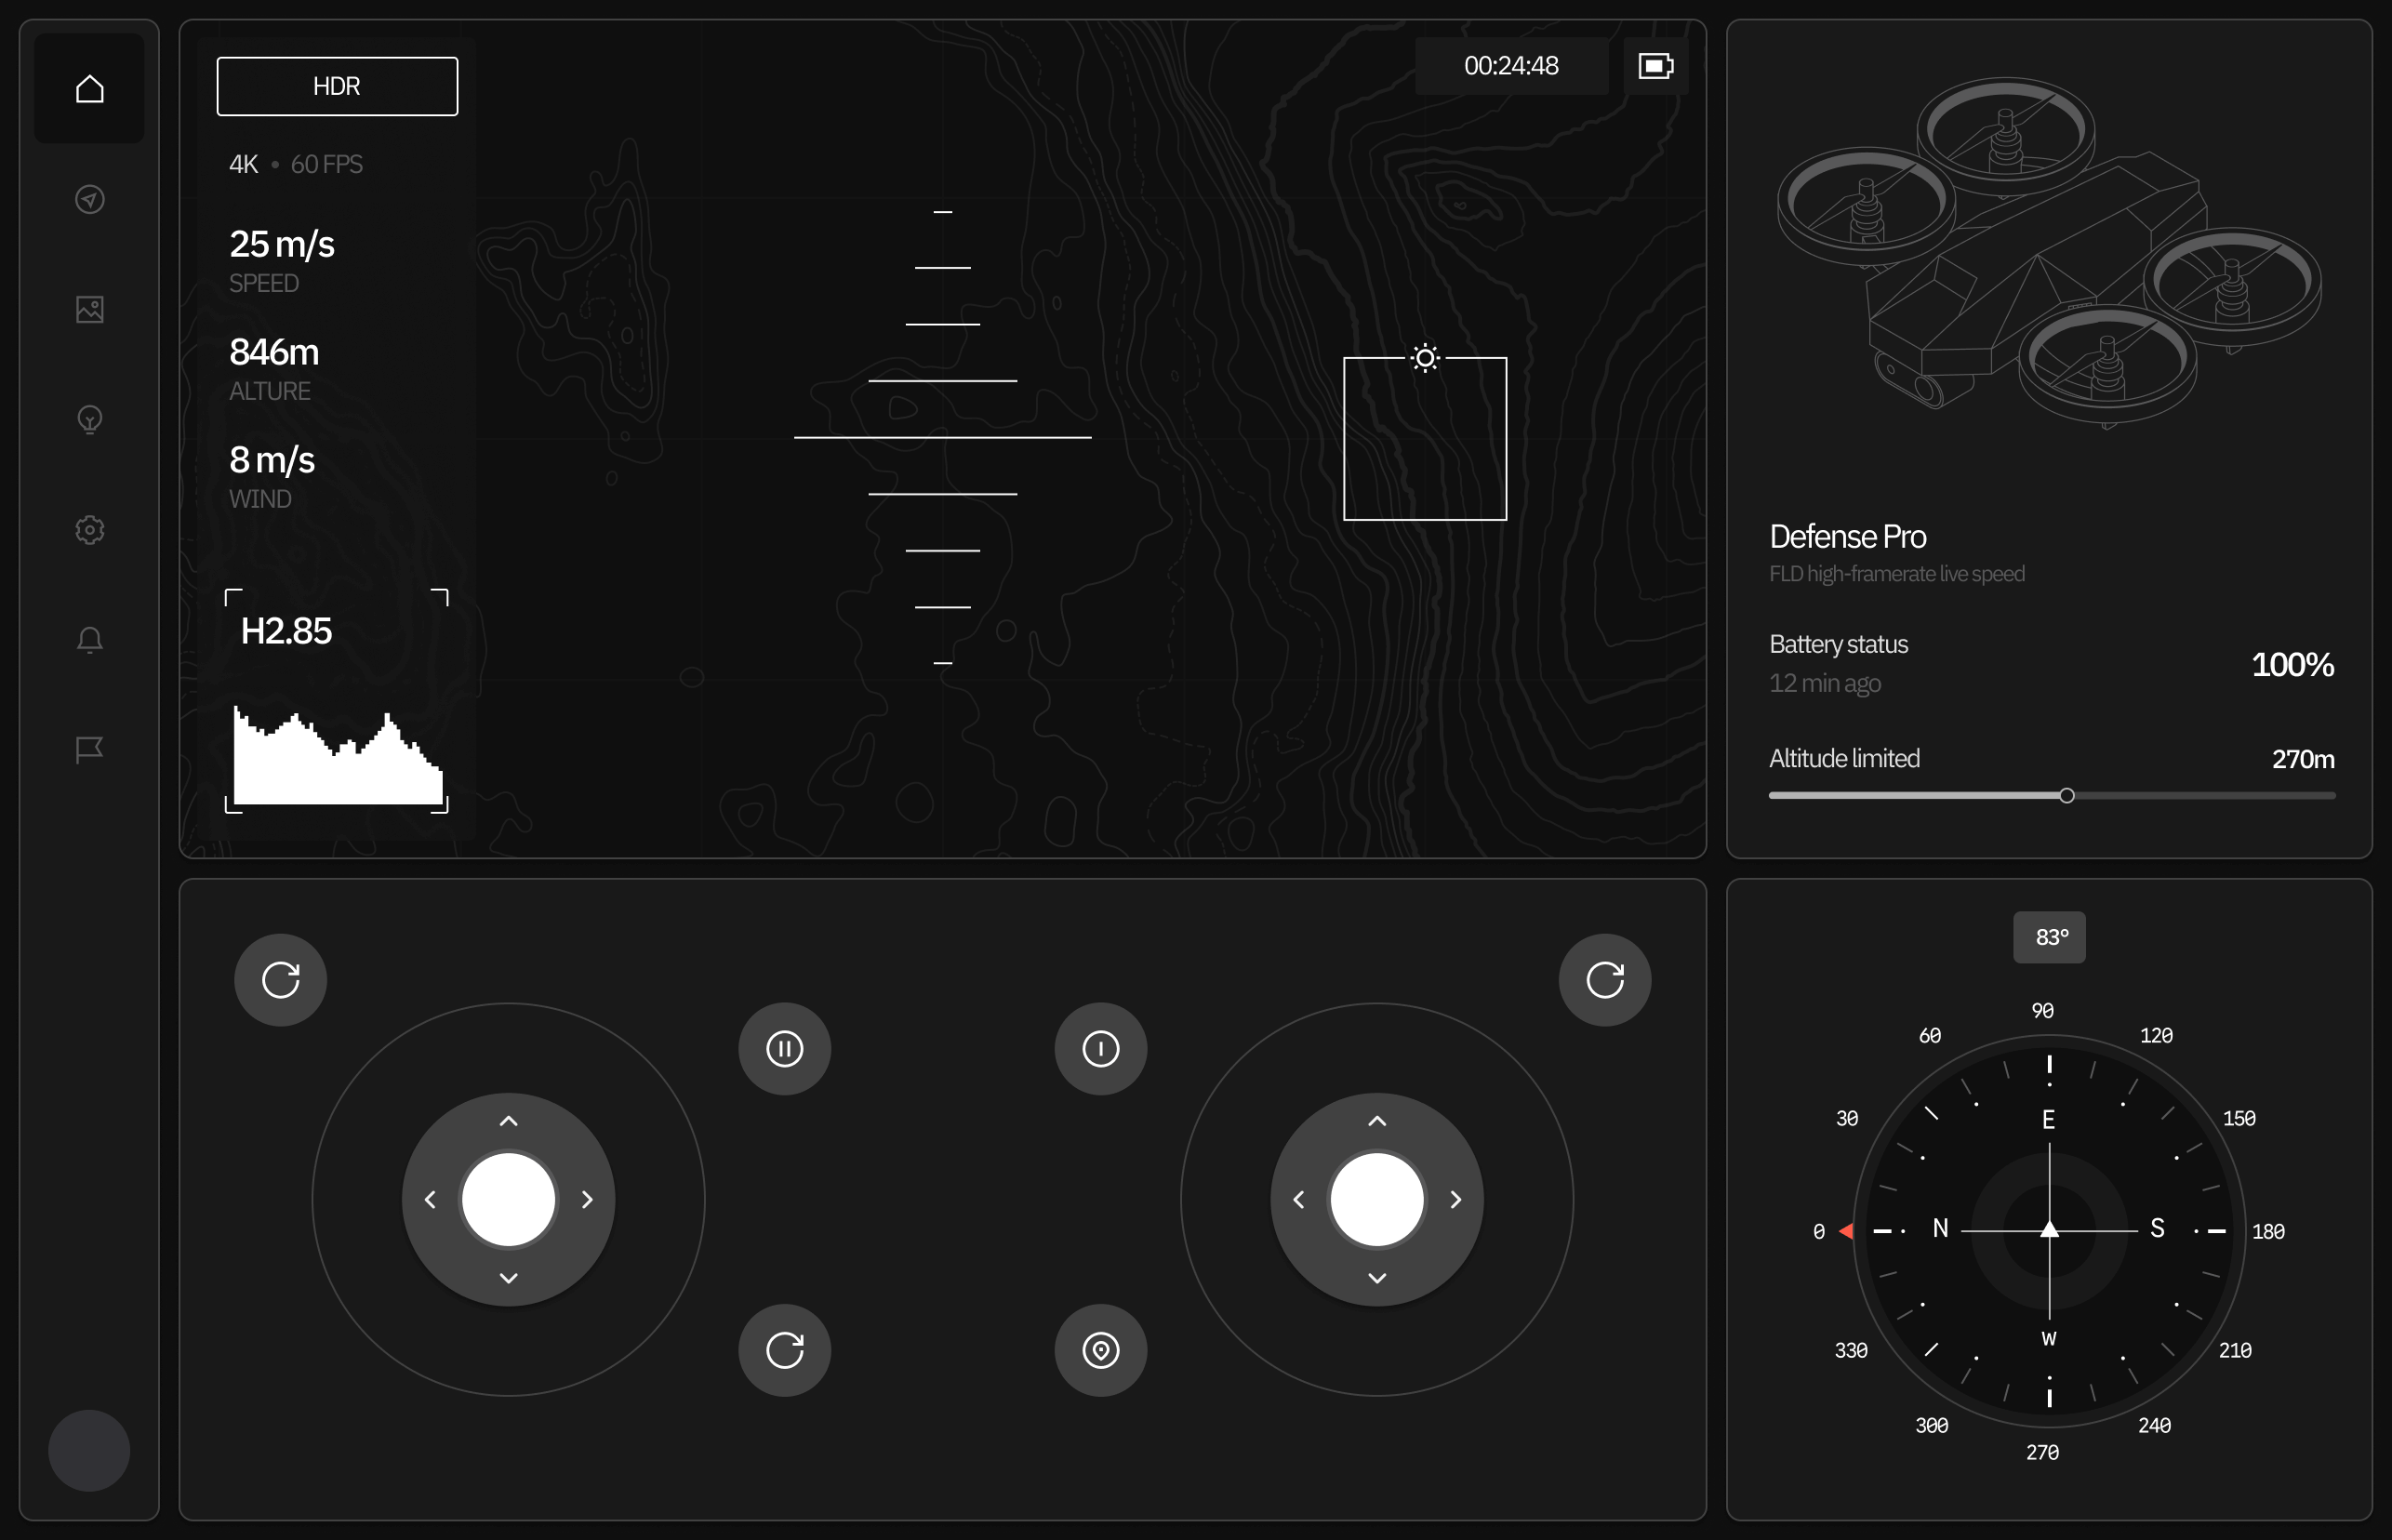Click the drone model illustration
Image resolution: width=2392 pixels, height=1540 pixels.
[2049, 255]
